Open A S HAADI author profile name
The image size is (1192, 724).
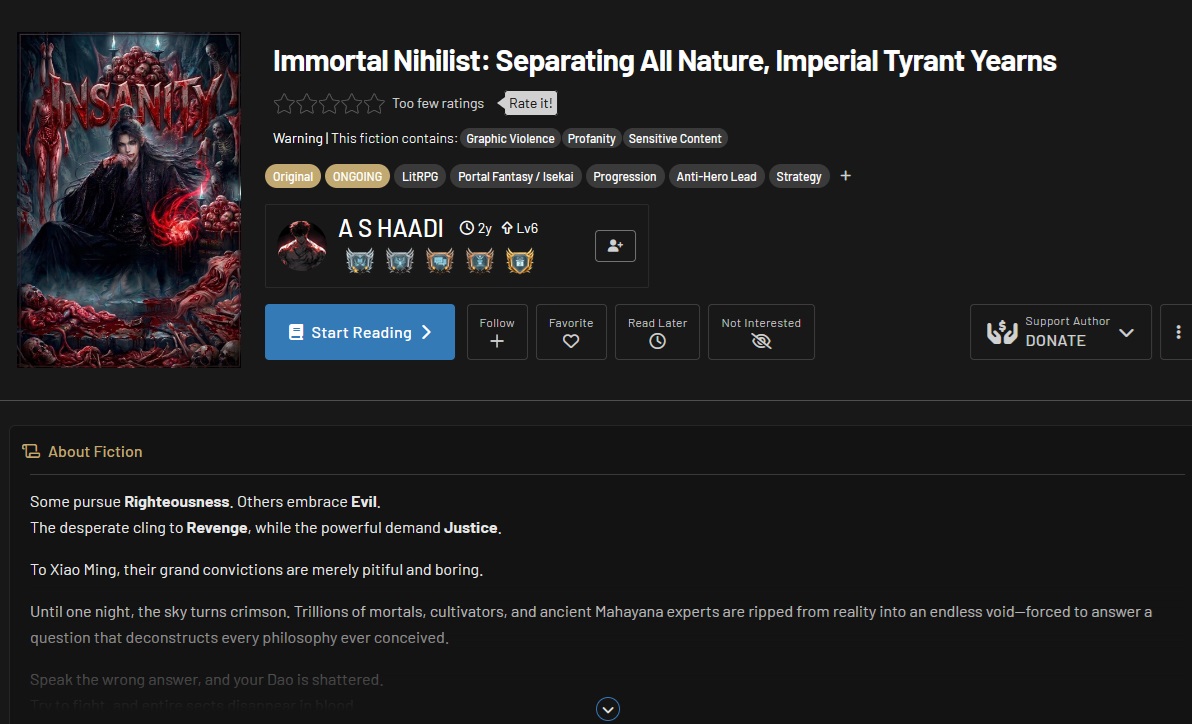[x=391, y=228]
